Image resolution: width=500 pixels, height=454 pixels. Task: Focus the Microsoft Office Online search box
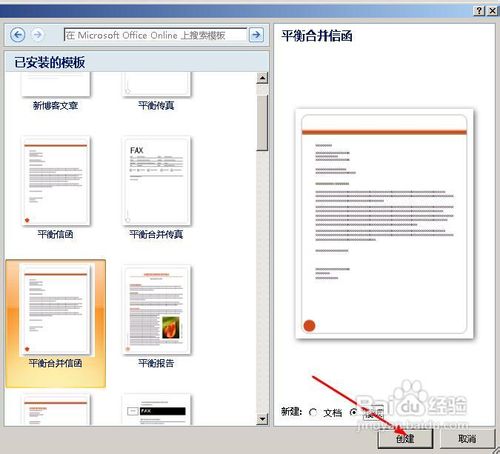point(155,35)
